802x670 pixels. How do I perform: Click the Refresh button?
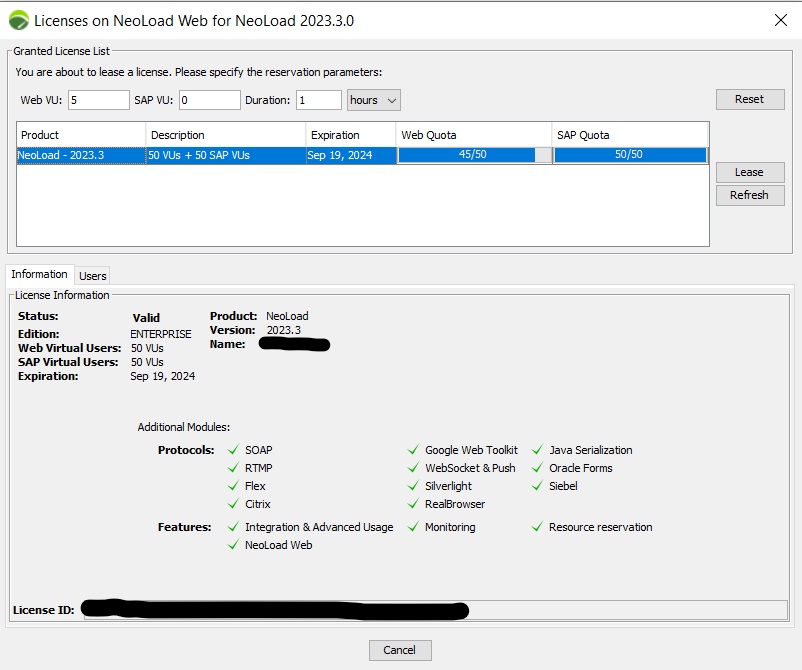coord(749,195)
